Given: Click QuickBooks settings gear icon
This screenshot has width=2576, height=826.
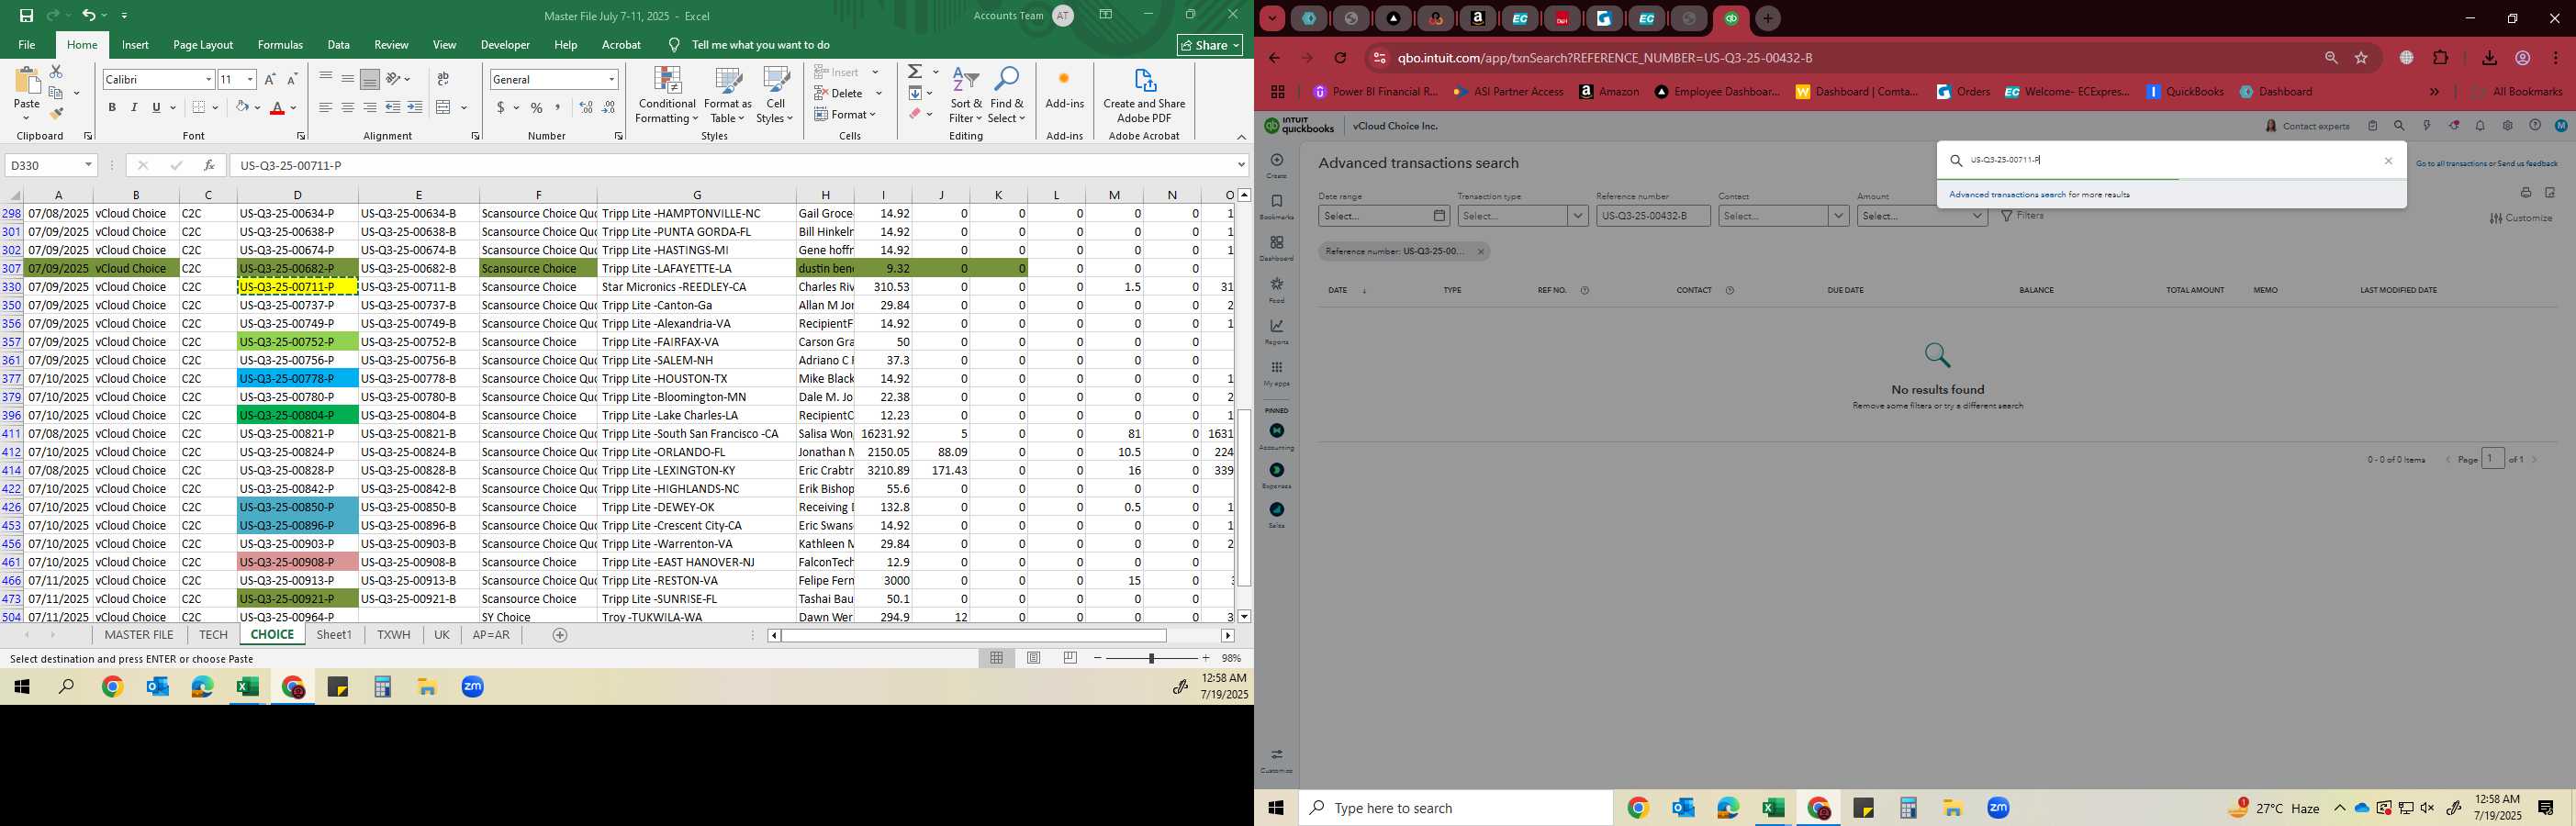Looking at the screenshot, I should point(2507,126).
